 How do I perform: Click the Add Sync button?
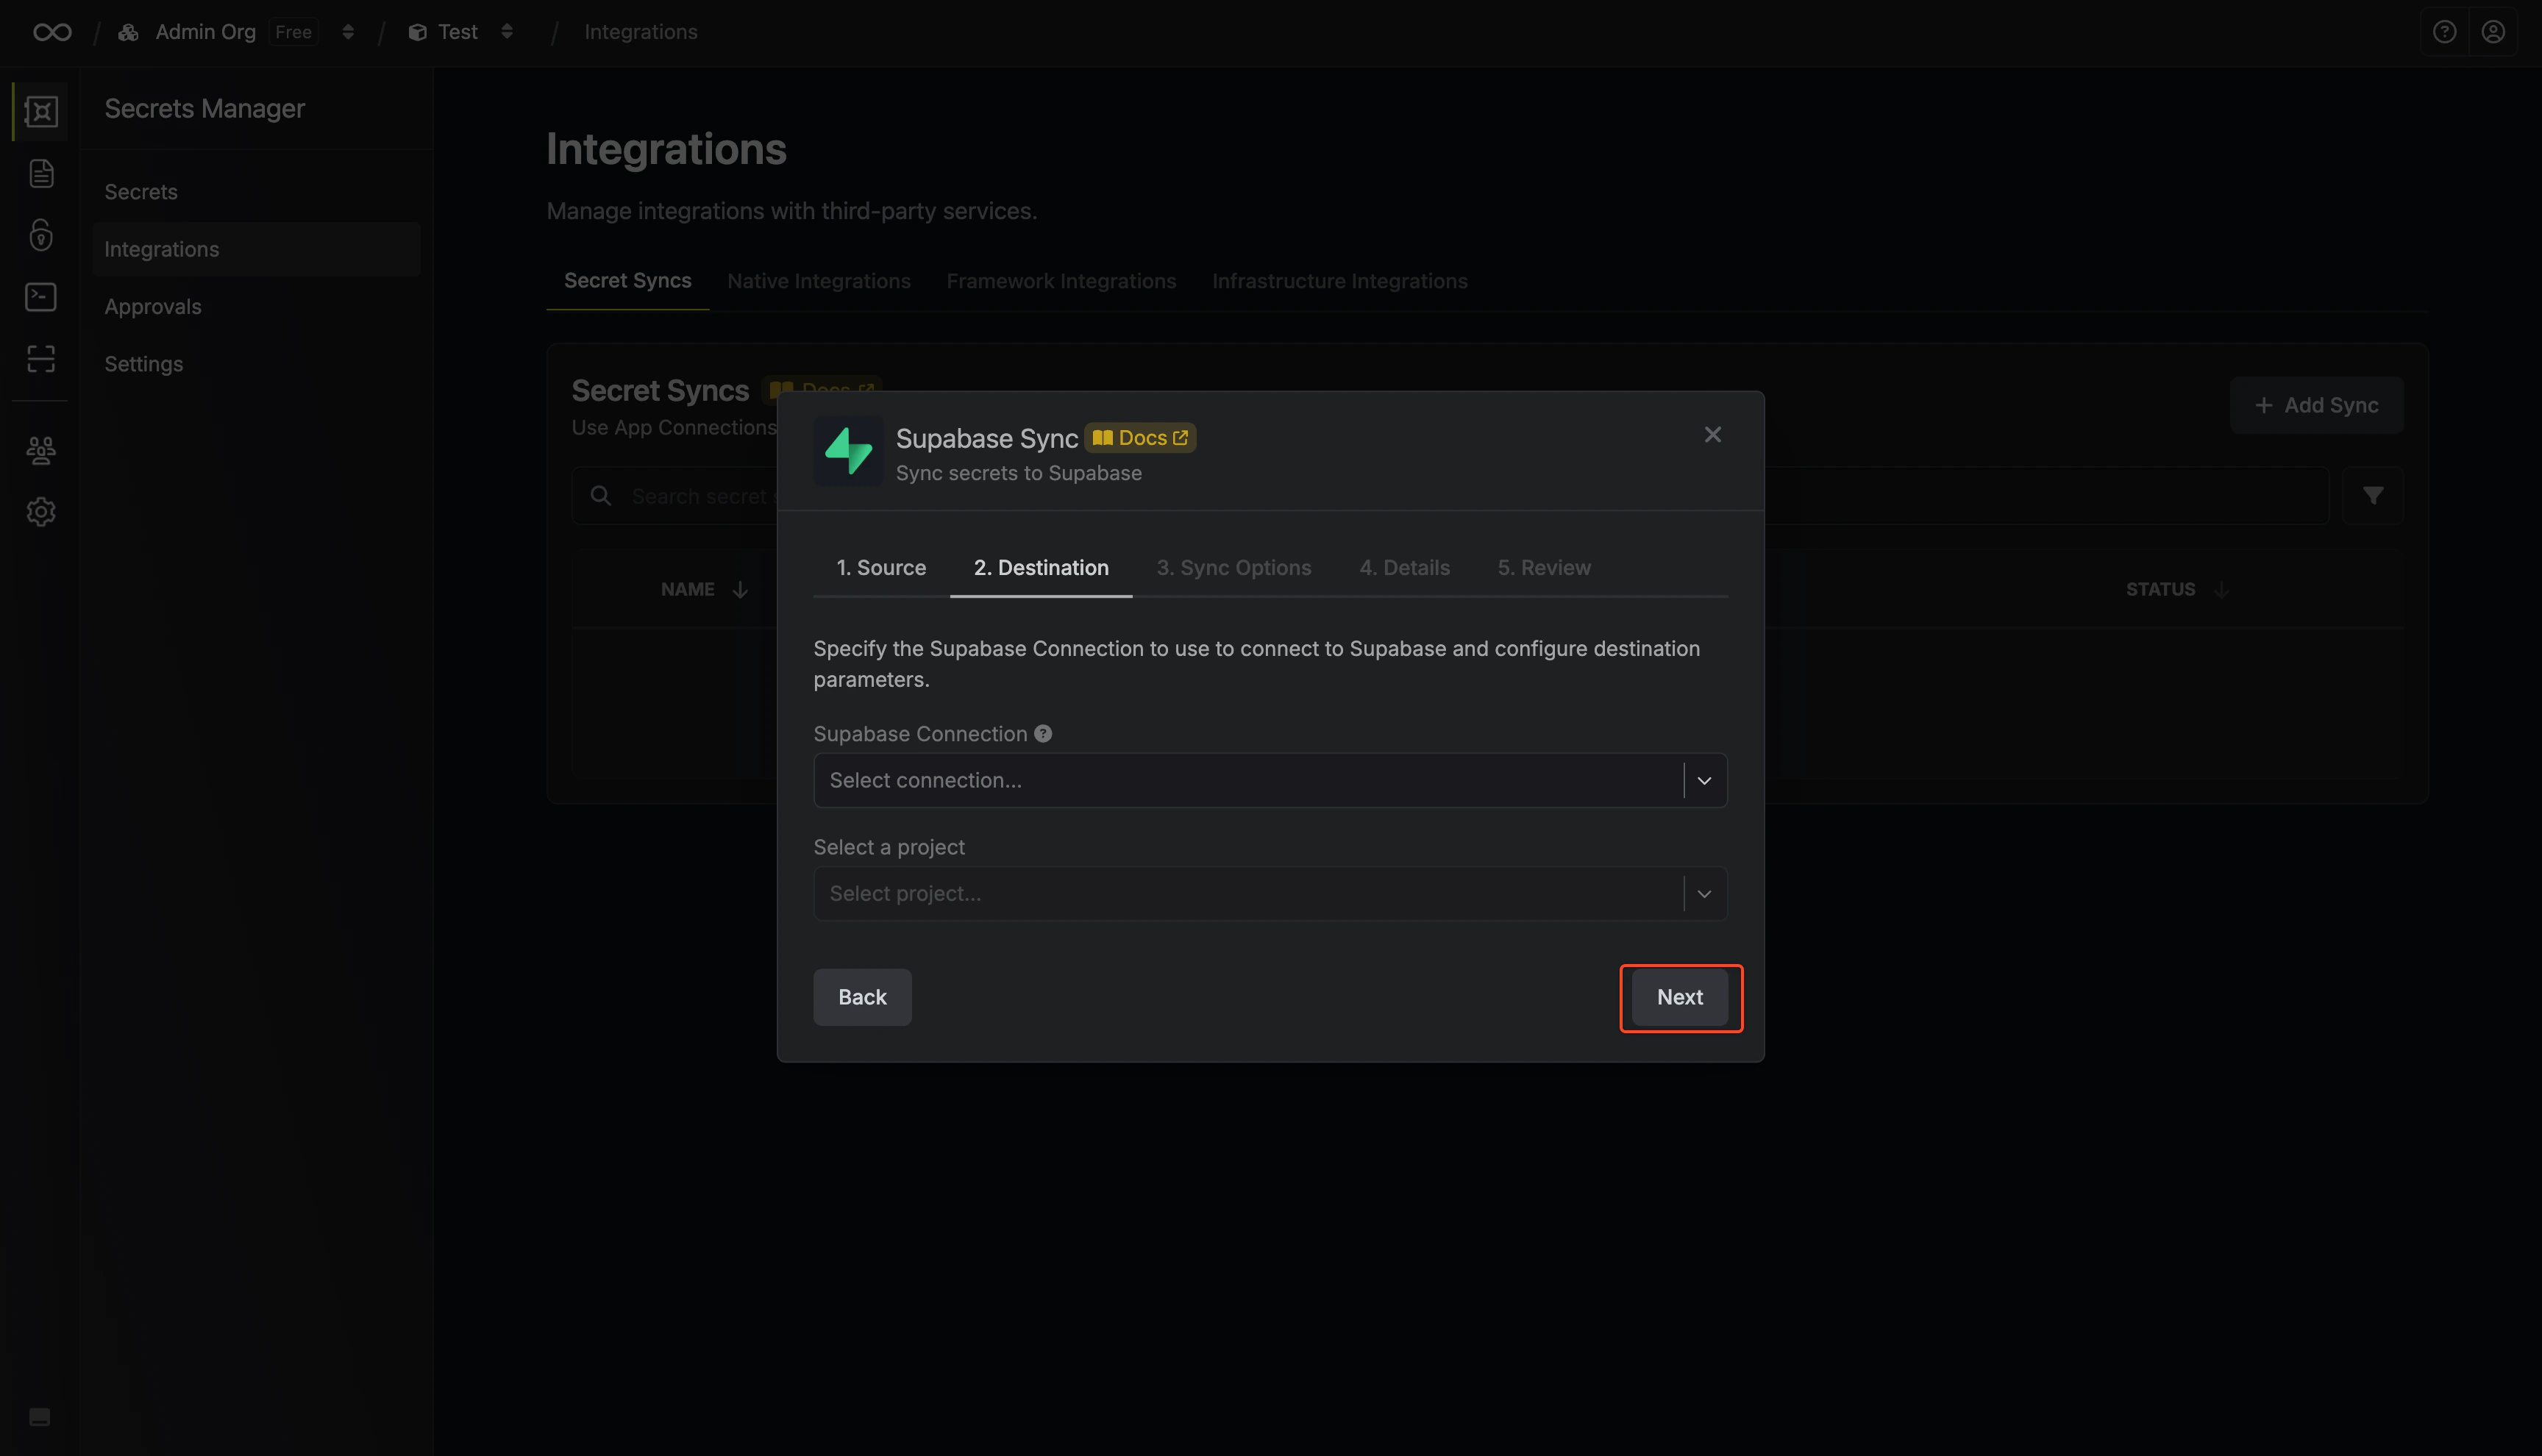click(x=2316, y=405)
